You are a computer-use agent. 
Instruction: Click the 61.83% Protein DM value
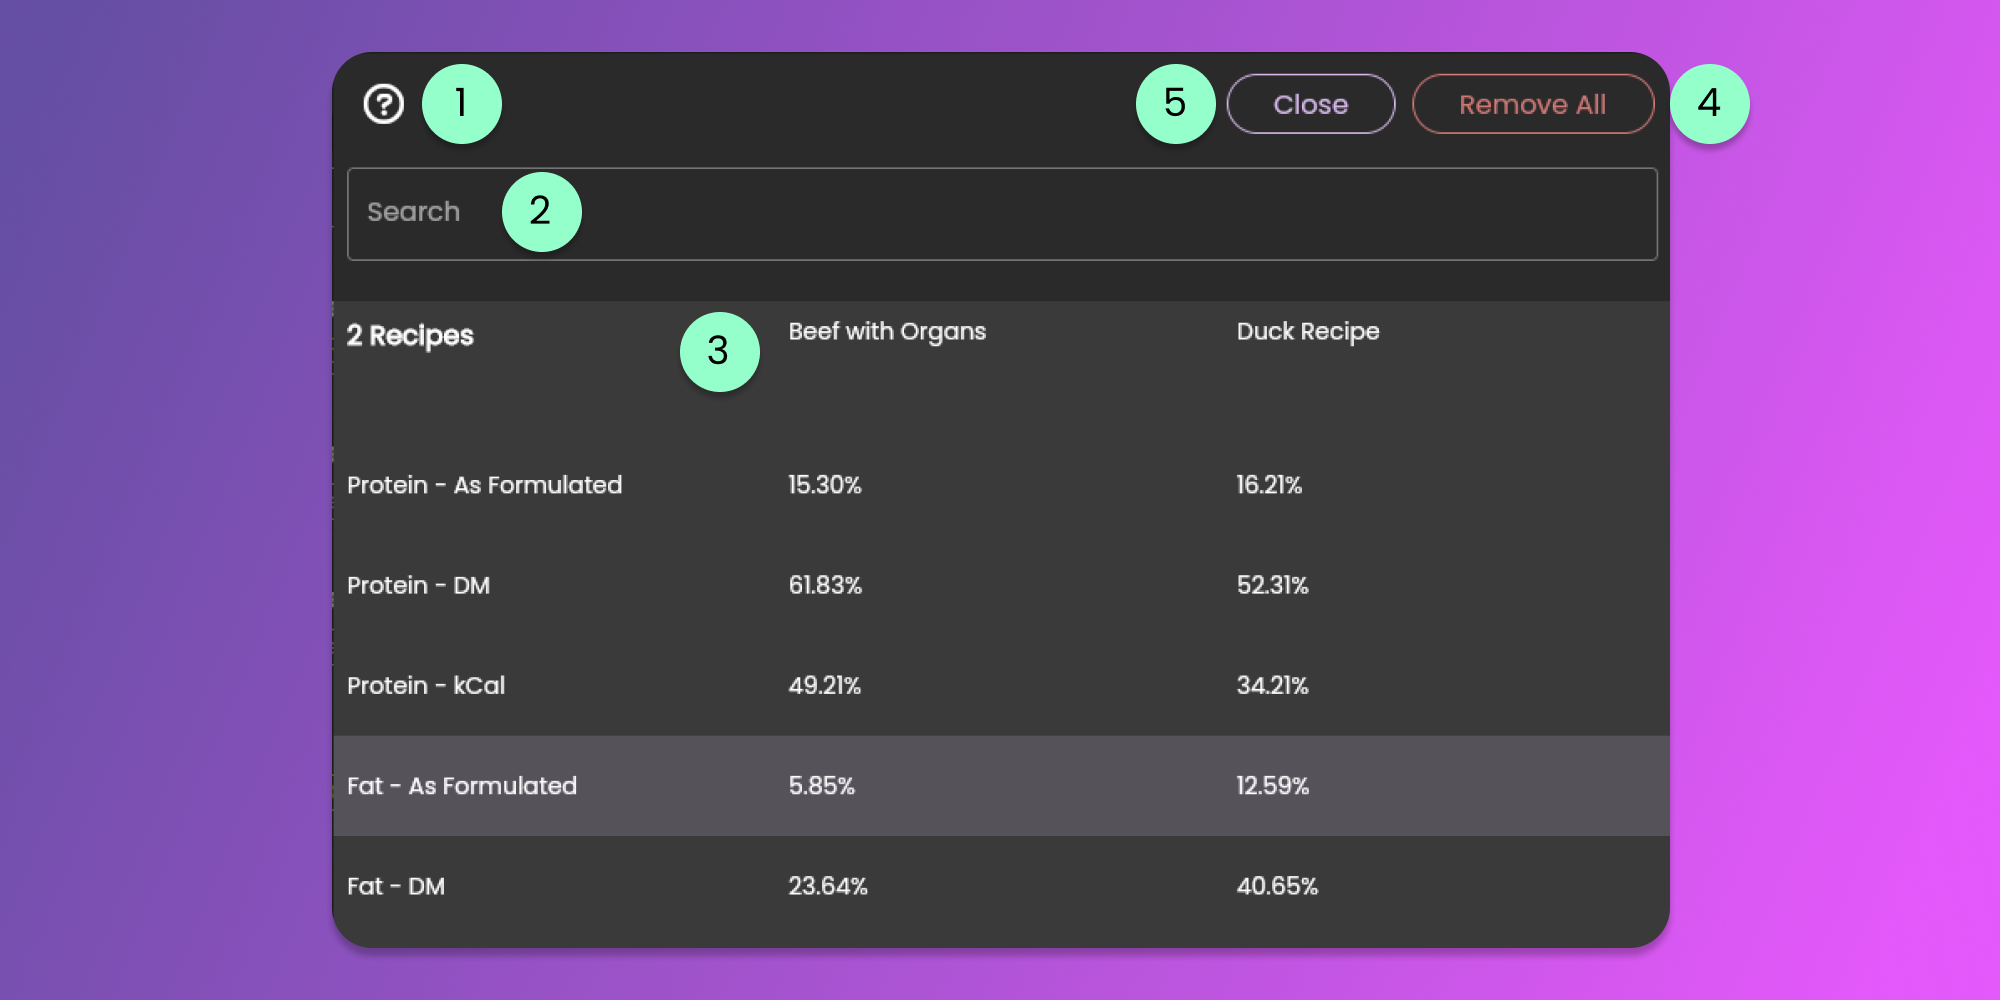point(825,586)
